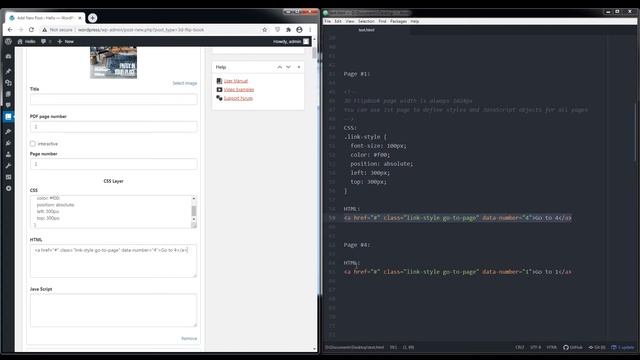Open the User Manual help link

pyautogui.click(x=236, y=81)
